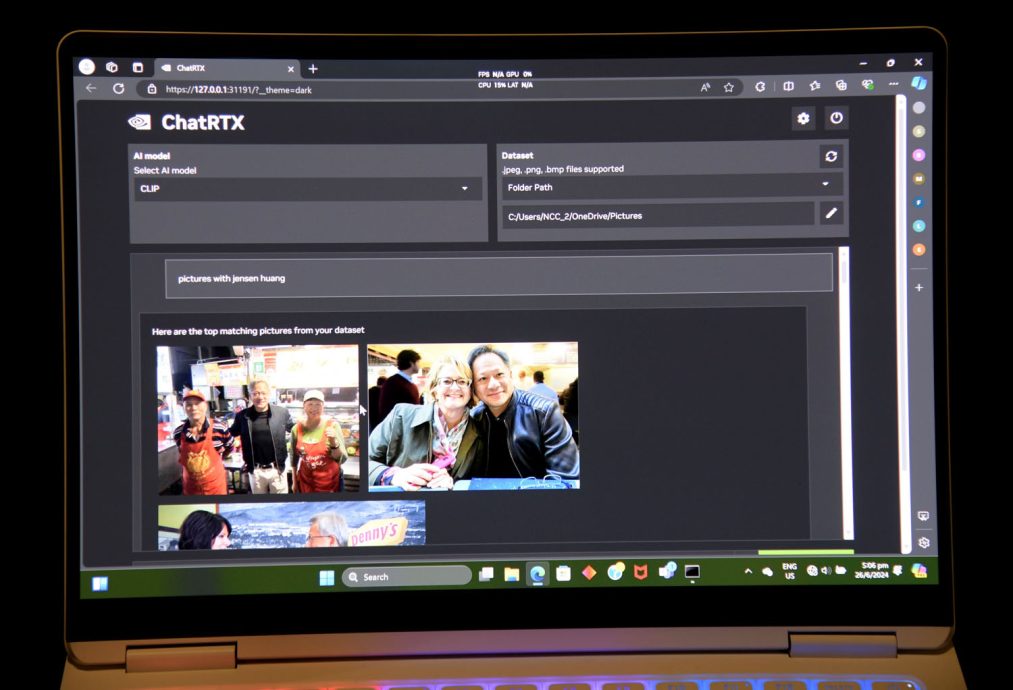
Task: Toggle the browser split screen icon
Action: click(x=788, y=87)
